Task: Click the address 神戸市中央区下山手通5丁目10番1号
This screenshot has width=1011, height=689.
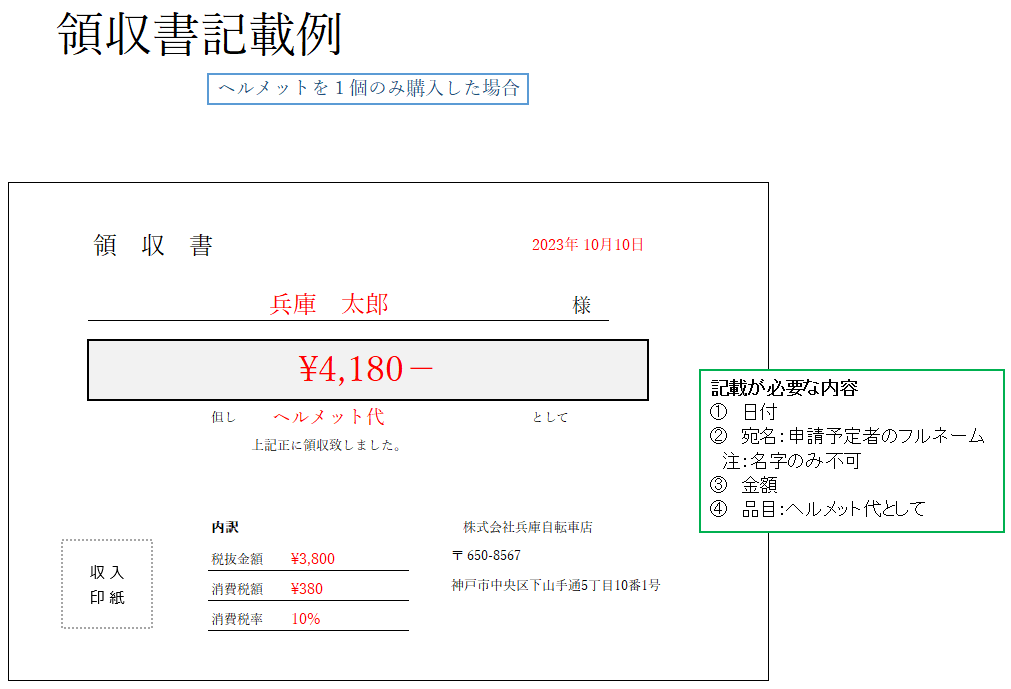Action: [x=555, y=585]
